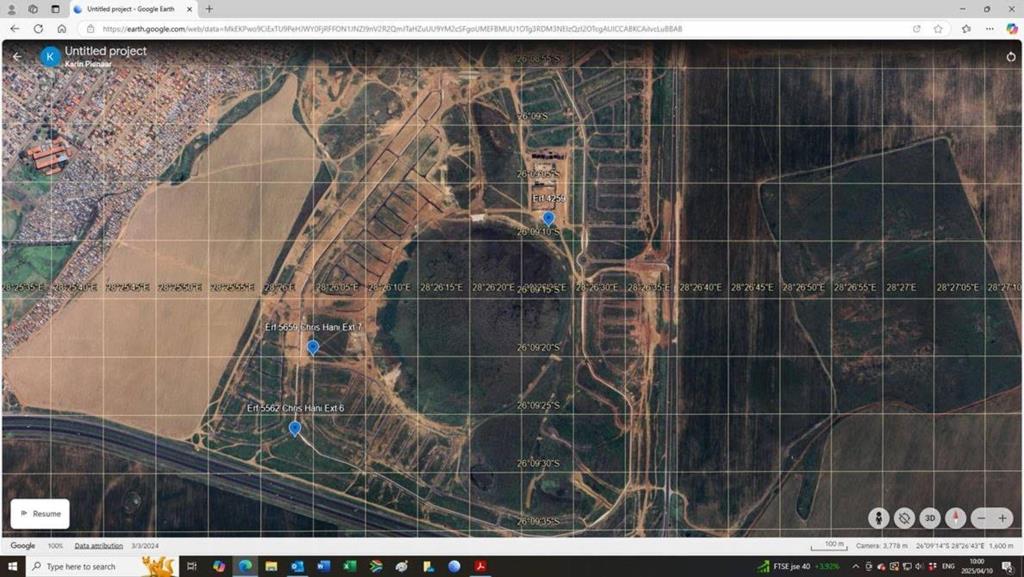
Task: Toggle the location tracking button beside Pegman
Action: 904,518
